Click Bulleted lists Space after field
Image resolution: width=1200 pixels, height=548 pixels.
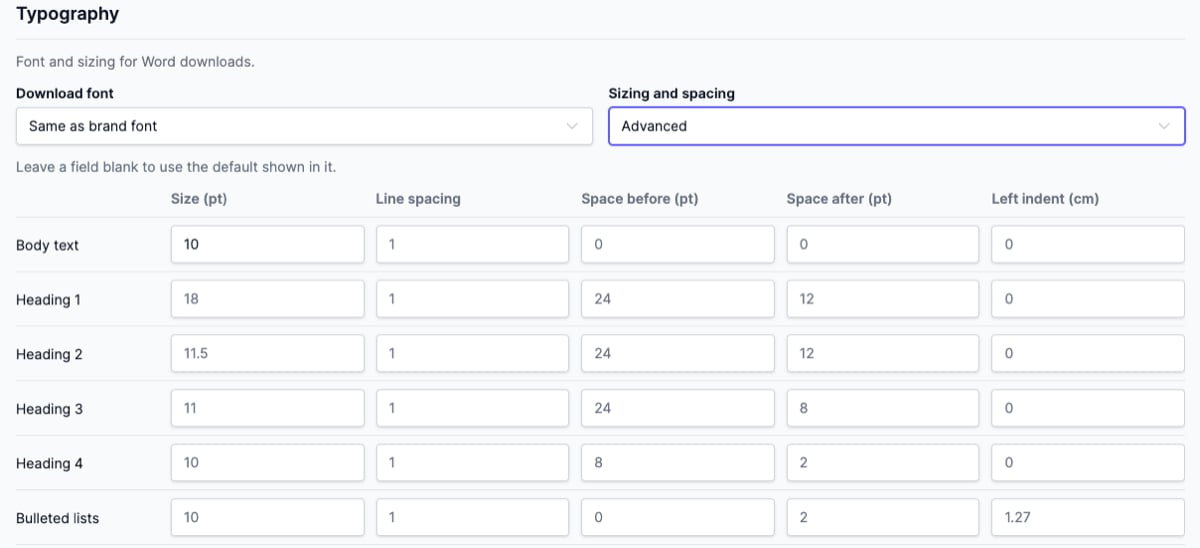click(883, 517)
